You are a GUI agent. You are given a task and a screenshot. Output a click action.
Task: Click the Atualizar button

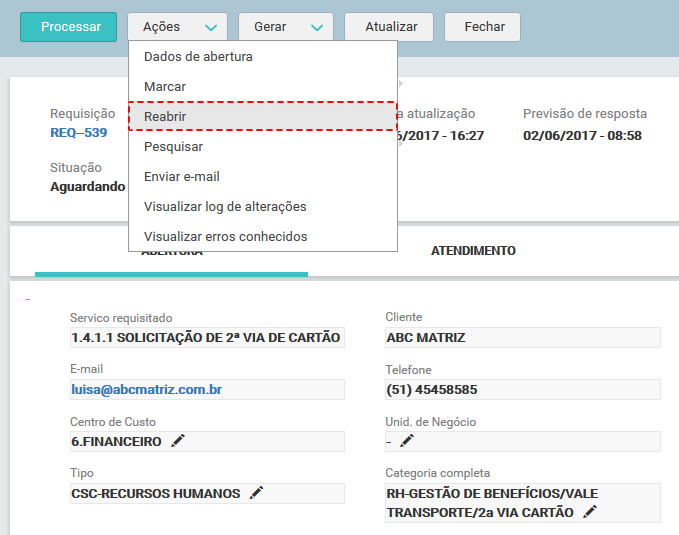389,27
